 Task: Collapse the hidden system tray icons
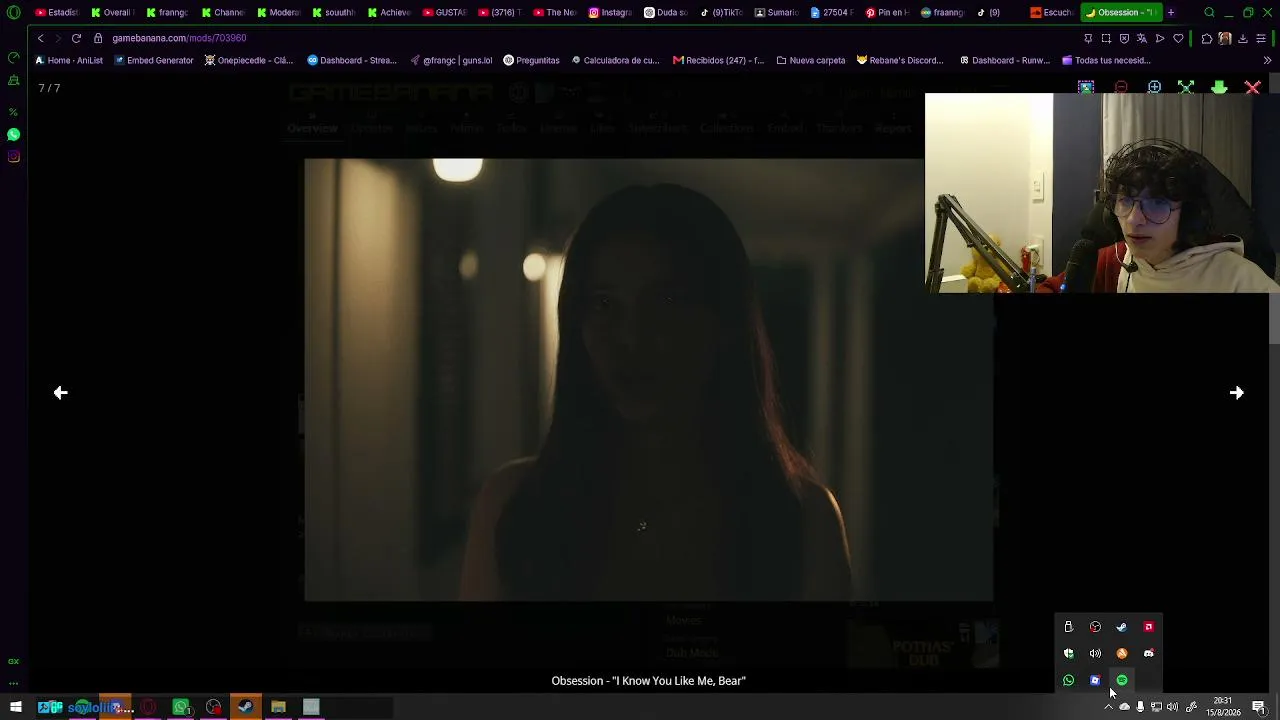tap(1108, 707)
